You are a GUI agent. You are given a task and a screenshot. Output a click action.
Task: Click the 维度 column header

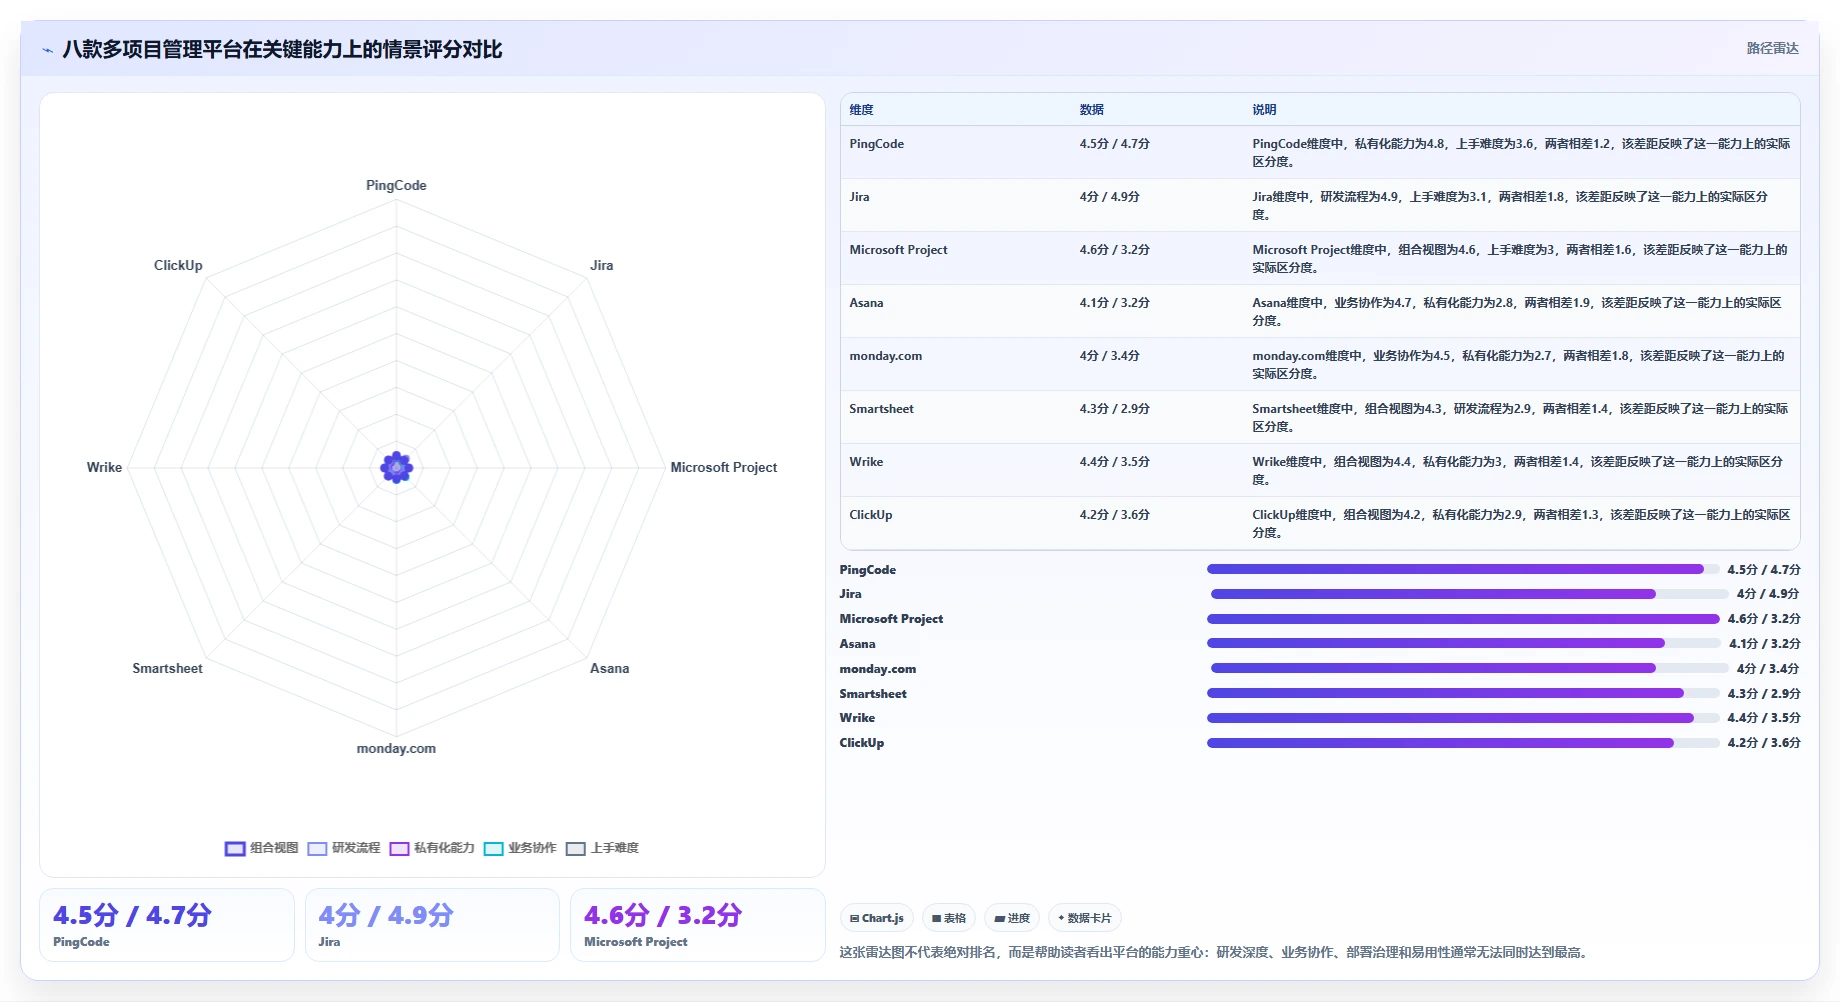tap(861, 110)
